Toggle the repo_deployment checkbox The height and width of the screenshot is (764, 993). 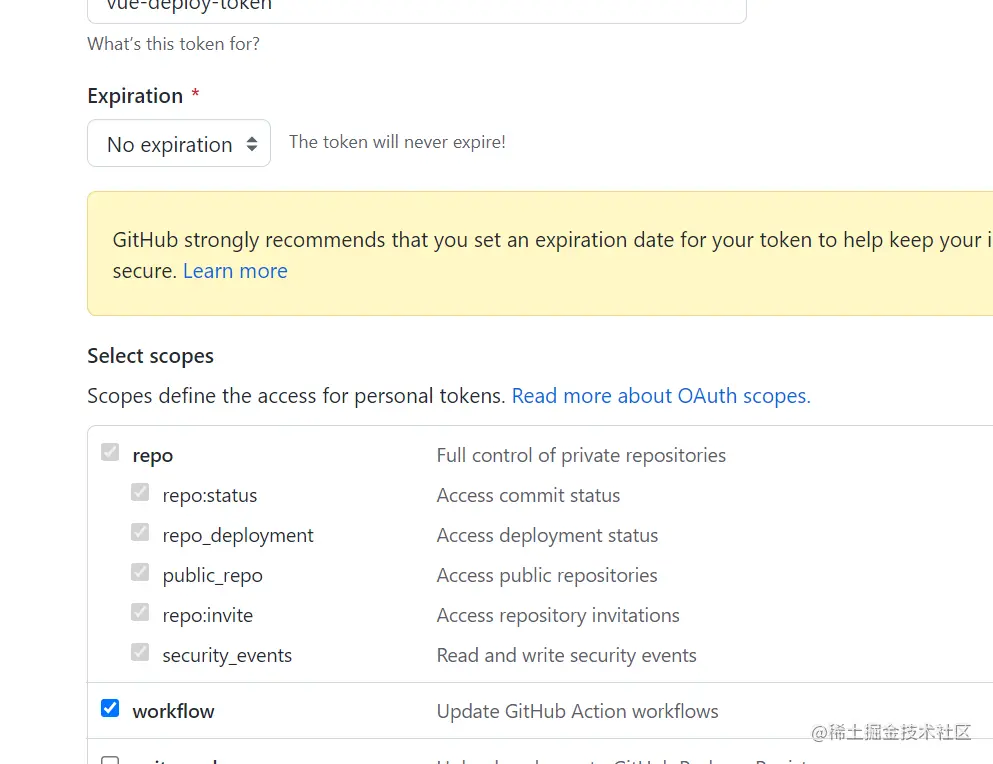pos(140,533)
